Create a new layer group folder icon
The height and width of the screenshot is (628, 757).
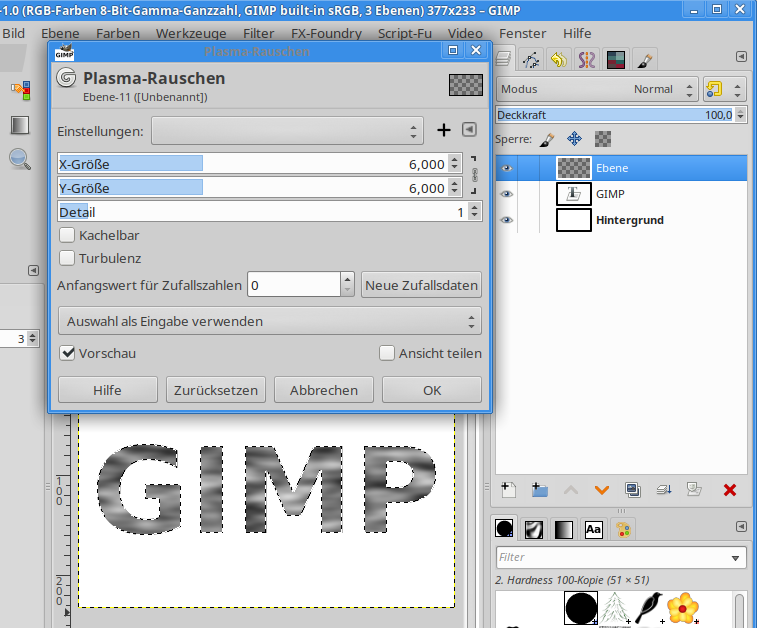539,490
